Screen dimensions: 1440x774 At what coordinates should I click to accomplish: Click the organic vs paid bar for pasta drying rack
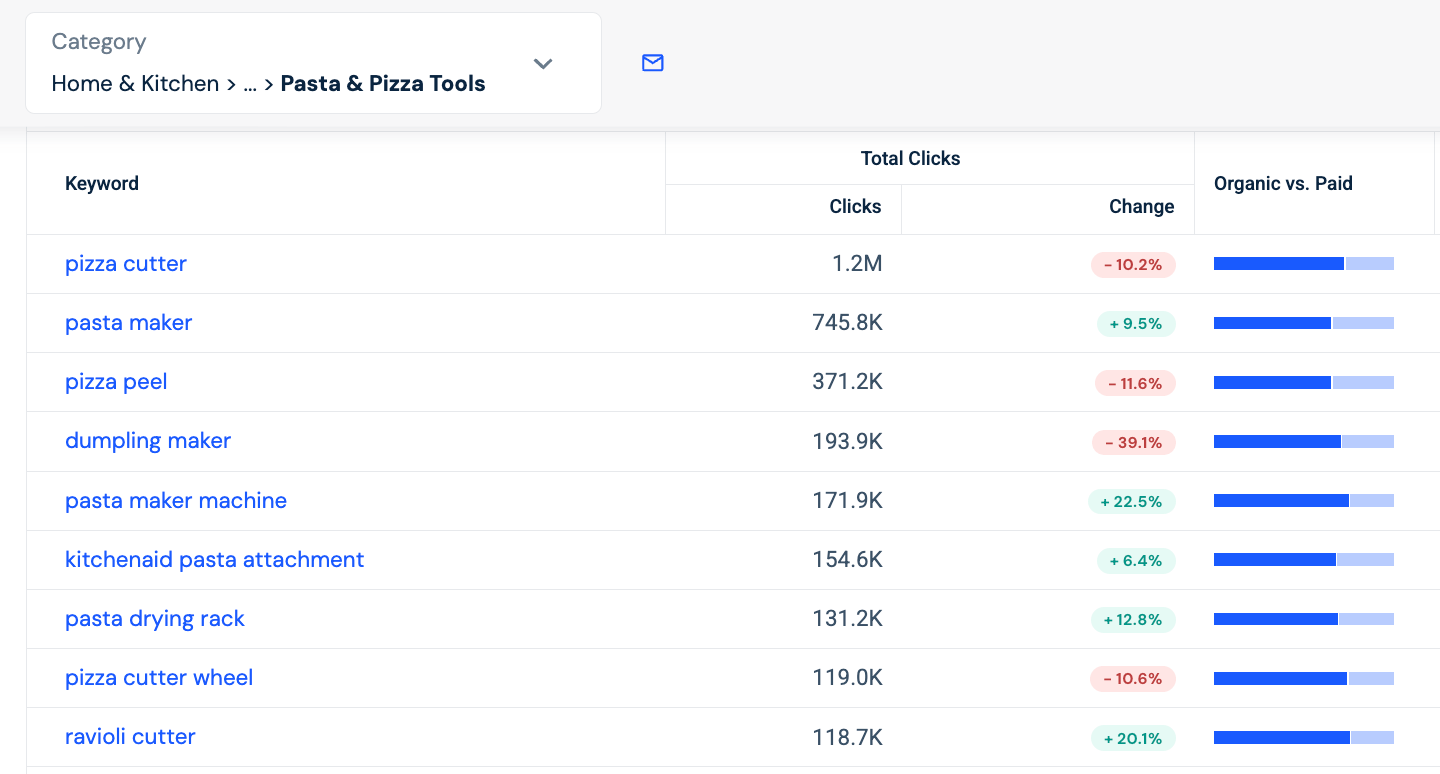click(x=1303, y=619)
